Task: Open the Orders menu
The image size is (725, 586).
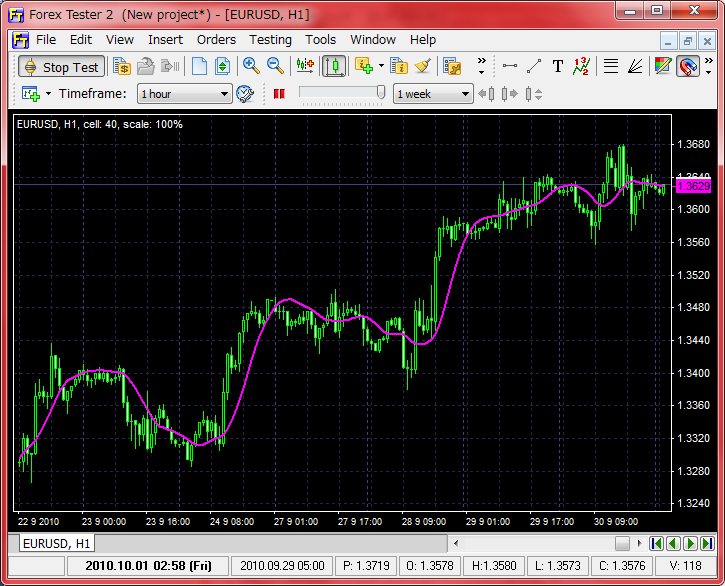Action: (x=216, y=40)
